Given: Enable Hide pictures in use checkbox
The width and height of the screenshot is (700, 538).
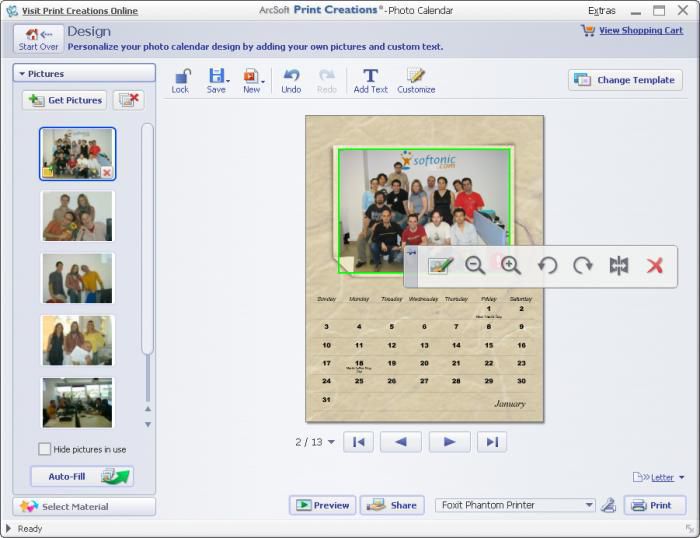Looking at the screenshot, I should 44,449.
